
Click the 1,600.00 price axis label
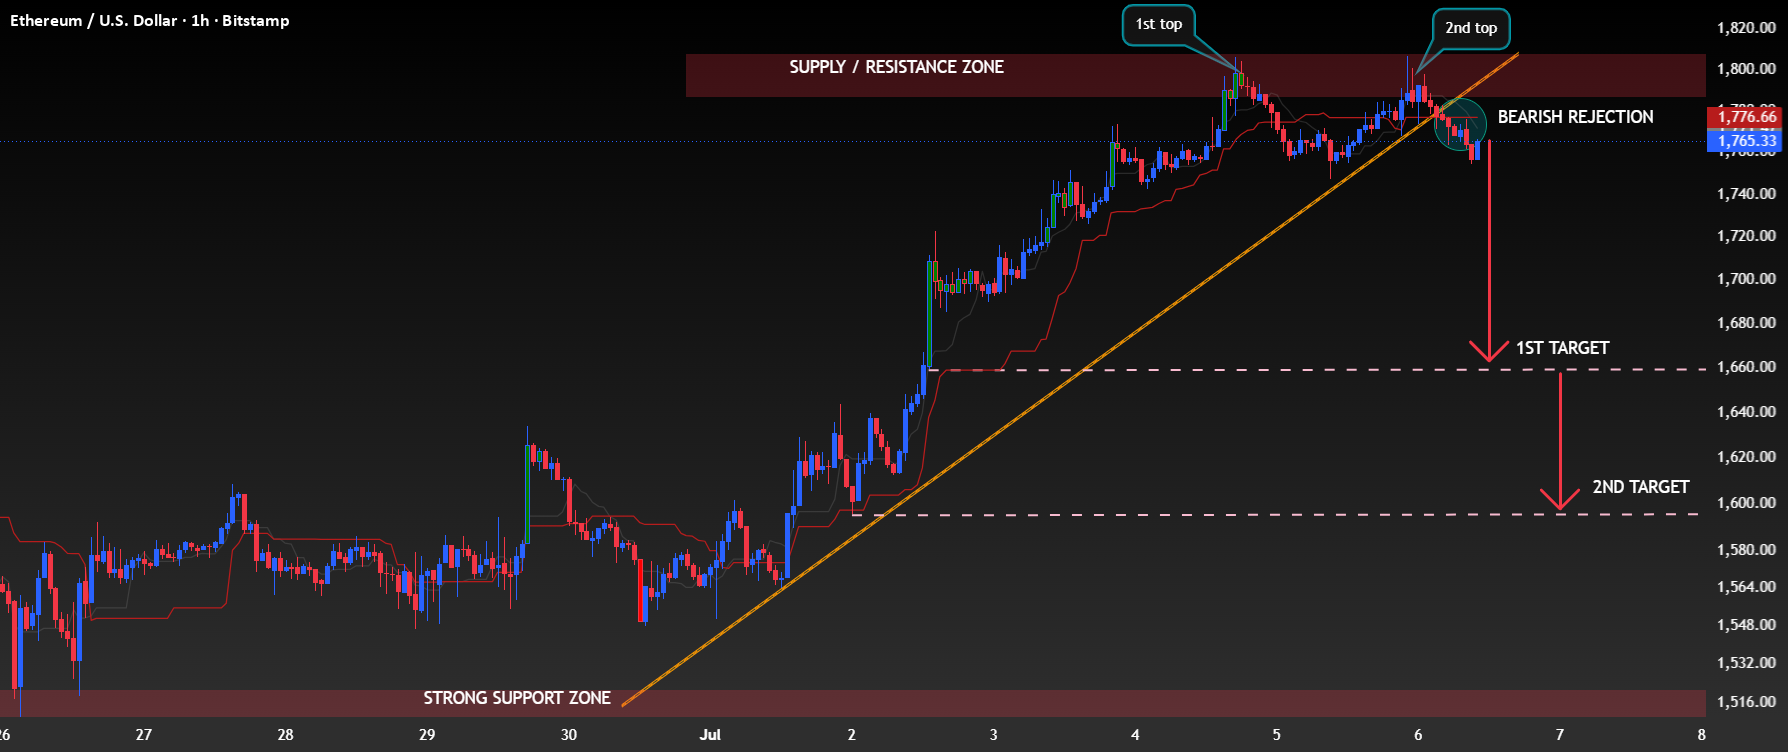click(1746, 503)
